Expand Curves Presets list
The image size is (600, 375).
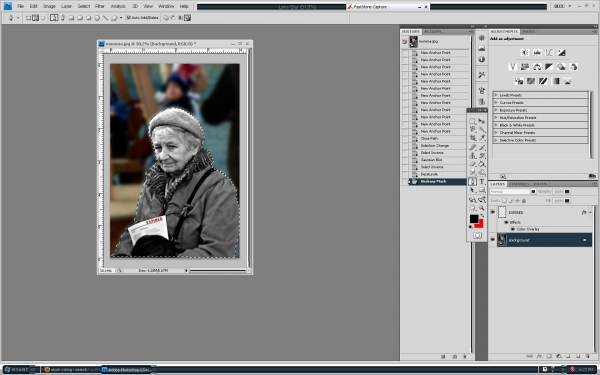(496, 103)
